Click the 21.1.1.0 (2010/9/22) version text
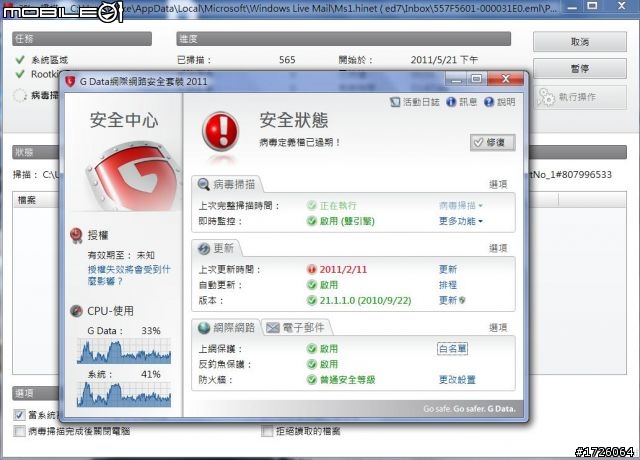The height and width of the screenshot is (460, 640). (x=365, y=300)
